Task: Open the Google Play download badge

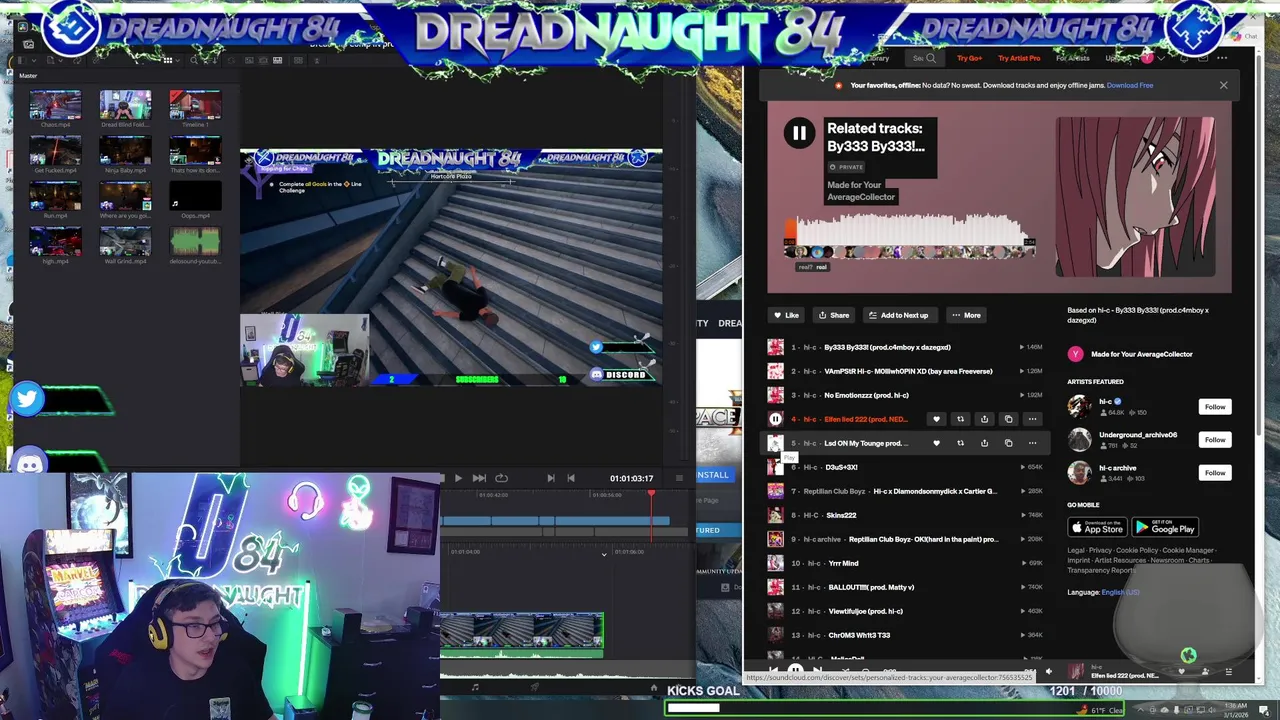Action: 1165,527
